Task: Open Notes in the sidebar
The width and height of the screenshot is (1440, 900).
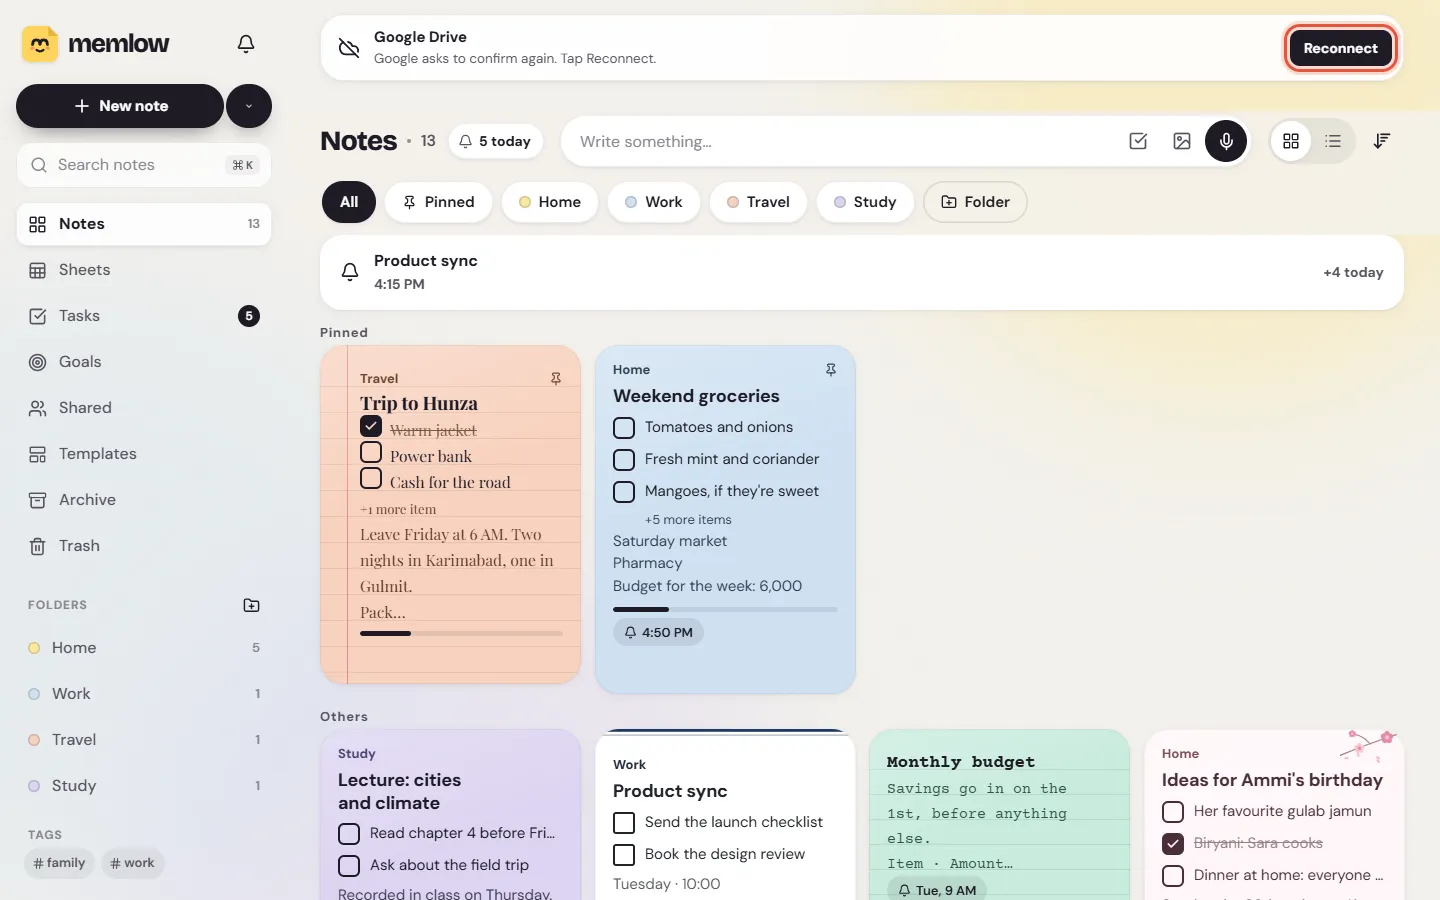Action: click(x=144, y=224)
